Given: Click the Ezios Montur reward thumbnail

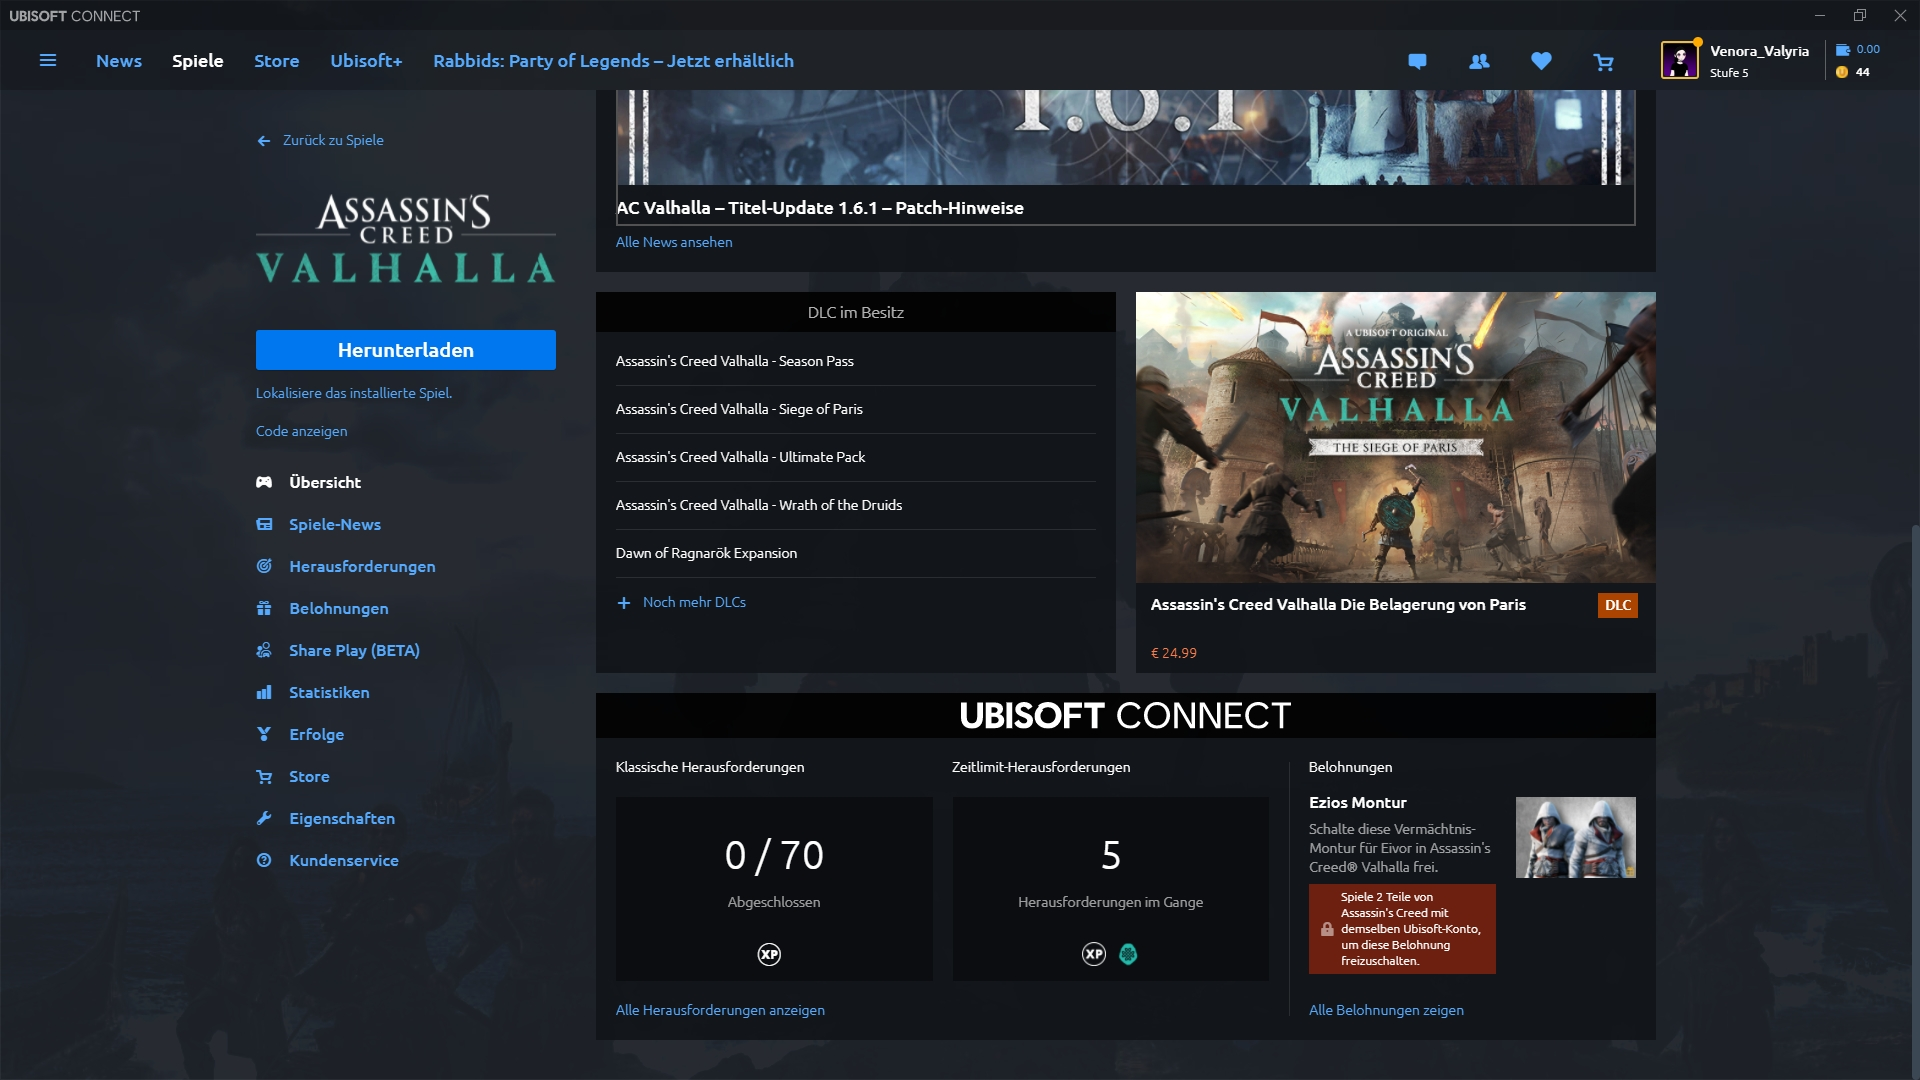Looking at the screenshot, I should point(1576,837).
